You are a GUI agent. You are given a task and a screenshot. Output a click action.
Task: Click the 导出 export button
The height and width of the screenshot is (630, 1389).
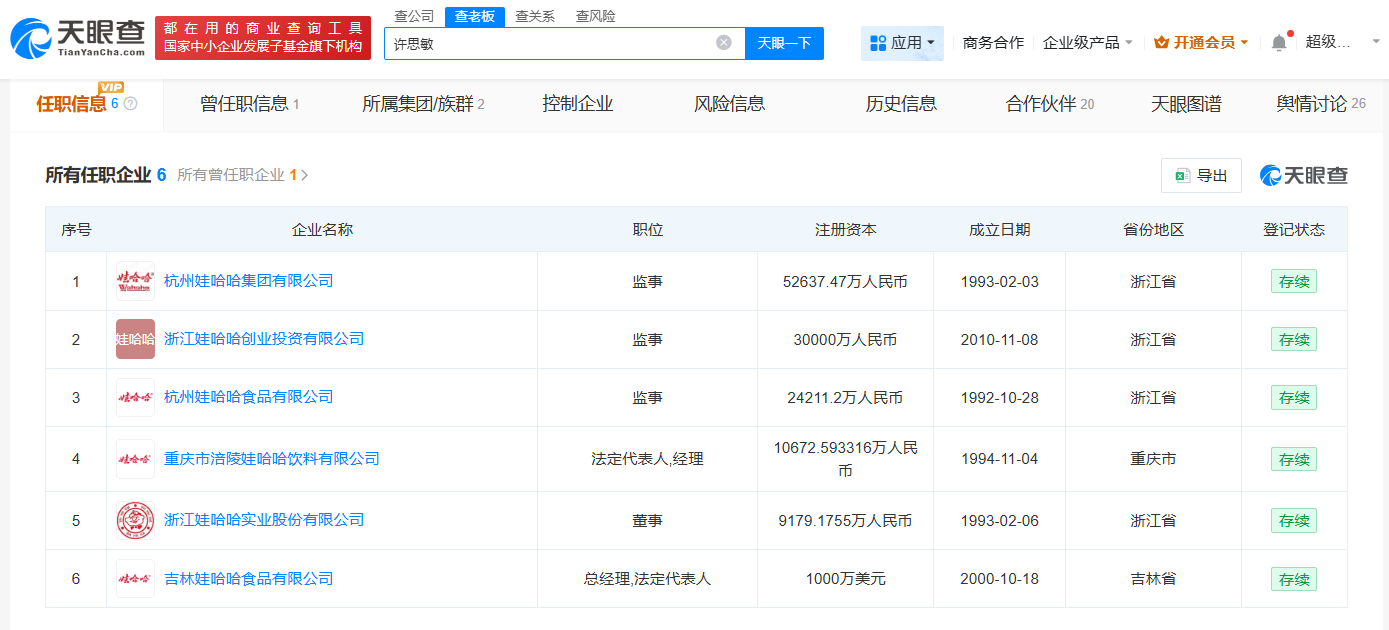(1201, 175)
